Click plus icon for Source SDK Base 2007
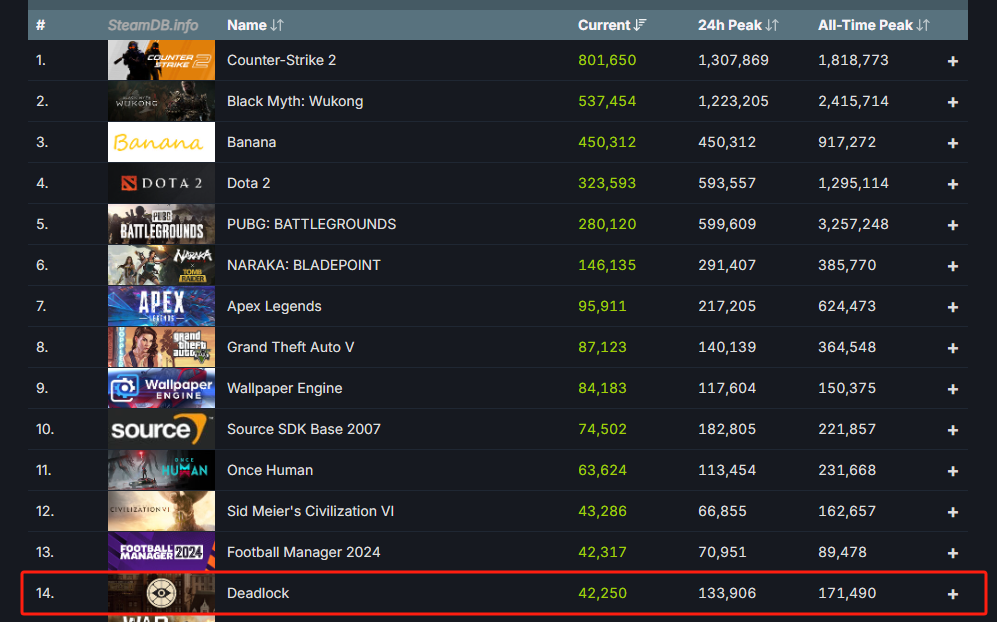 952,431
